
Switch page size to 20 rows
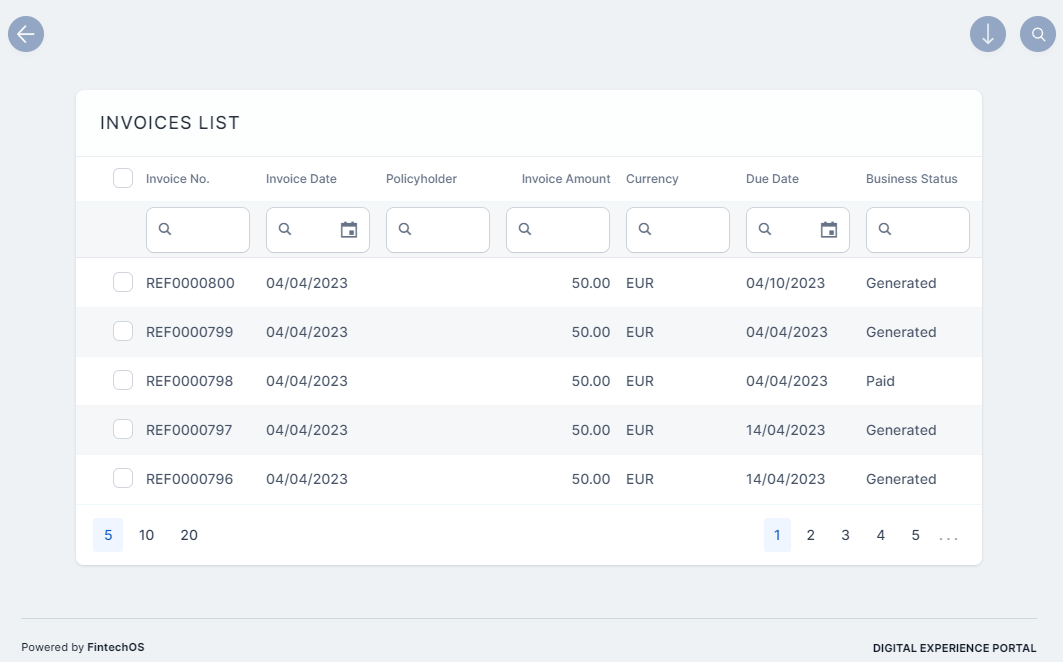188,535
